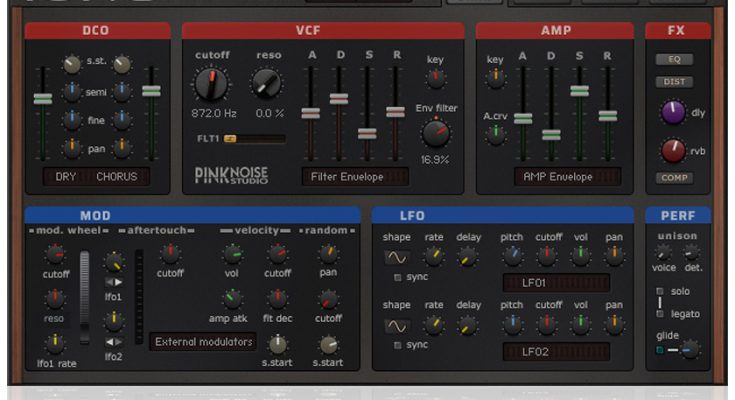Click the unison voice knob
This screenshot has width=735, height=400.
point(662,253)
